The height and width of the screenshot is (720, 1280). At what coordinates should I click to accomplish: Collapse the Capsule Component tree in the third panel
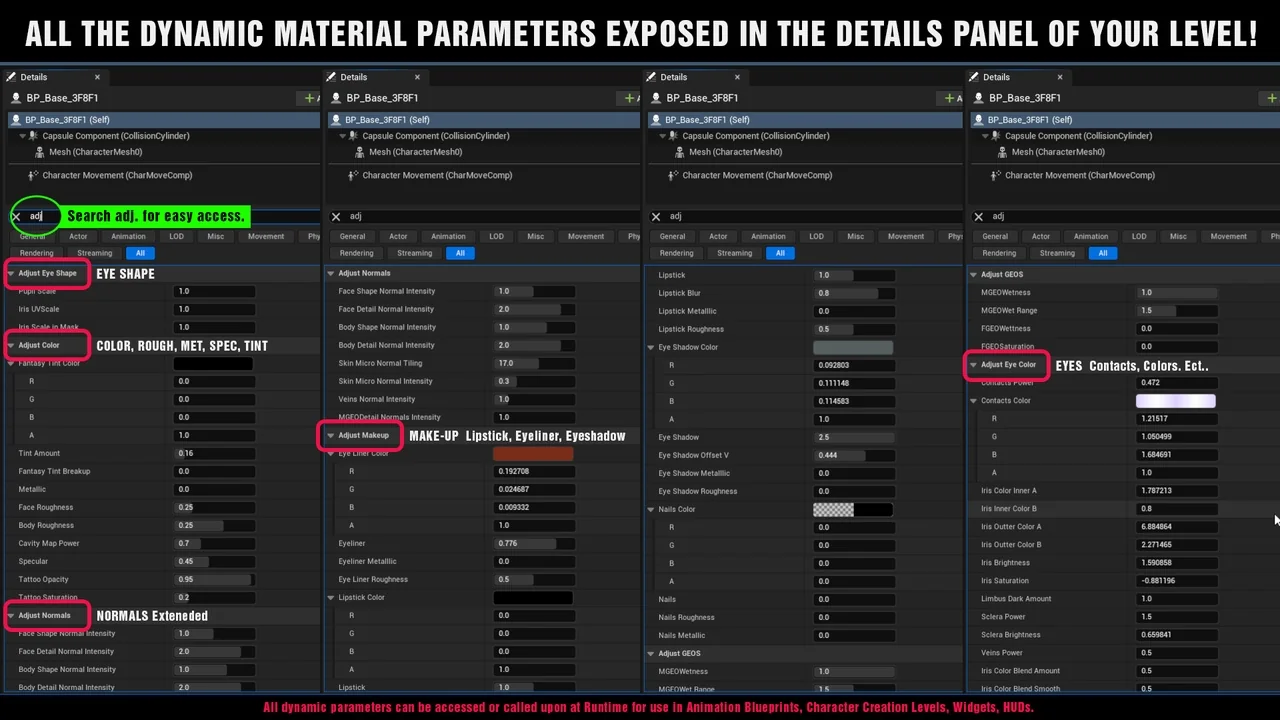click(x=662, y=136)
